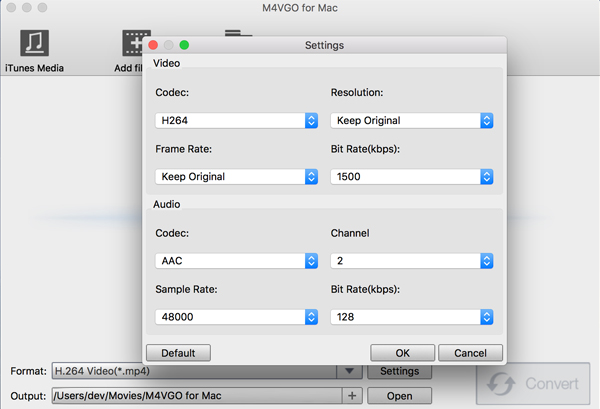This screenshot has height=409, width=600.
Task: Open the audio Codec AAC dropdown
Action: click(236, 261)
